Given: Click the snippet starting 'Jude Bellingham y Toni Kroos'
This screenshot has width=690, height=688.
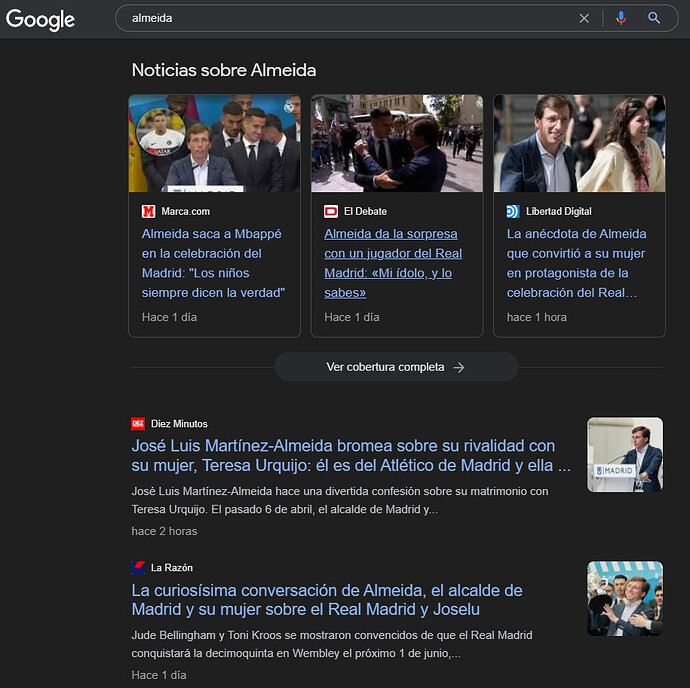Looking at the screenshot, I should click(x=332, y=644).
